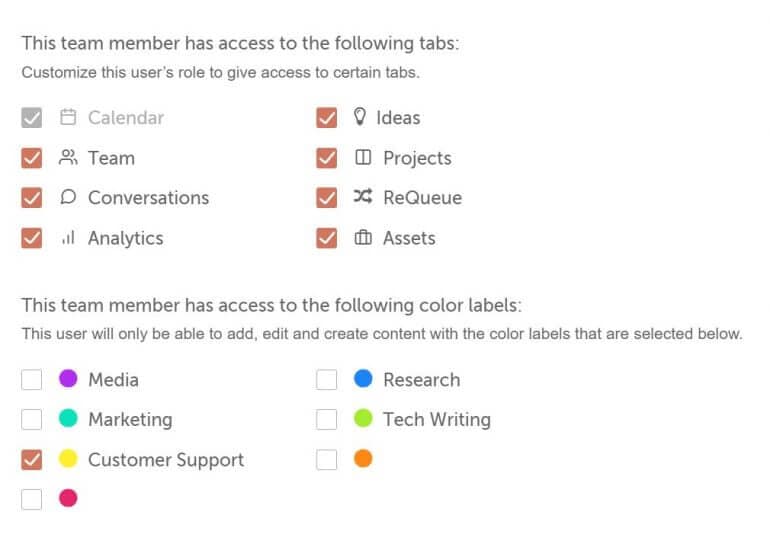Uncheck the Analytics tab checkbox
Image resolution: width=770 pixels, height=557 pixels.
point(31,238)
